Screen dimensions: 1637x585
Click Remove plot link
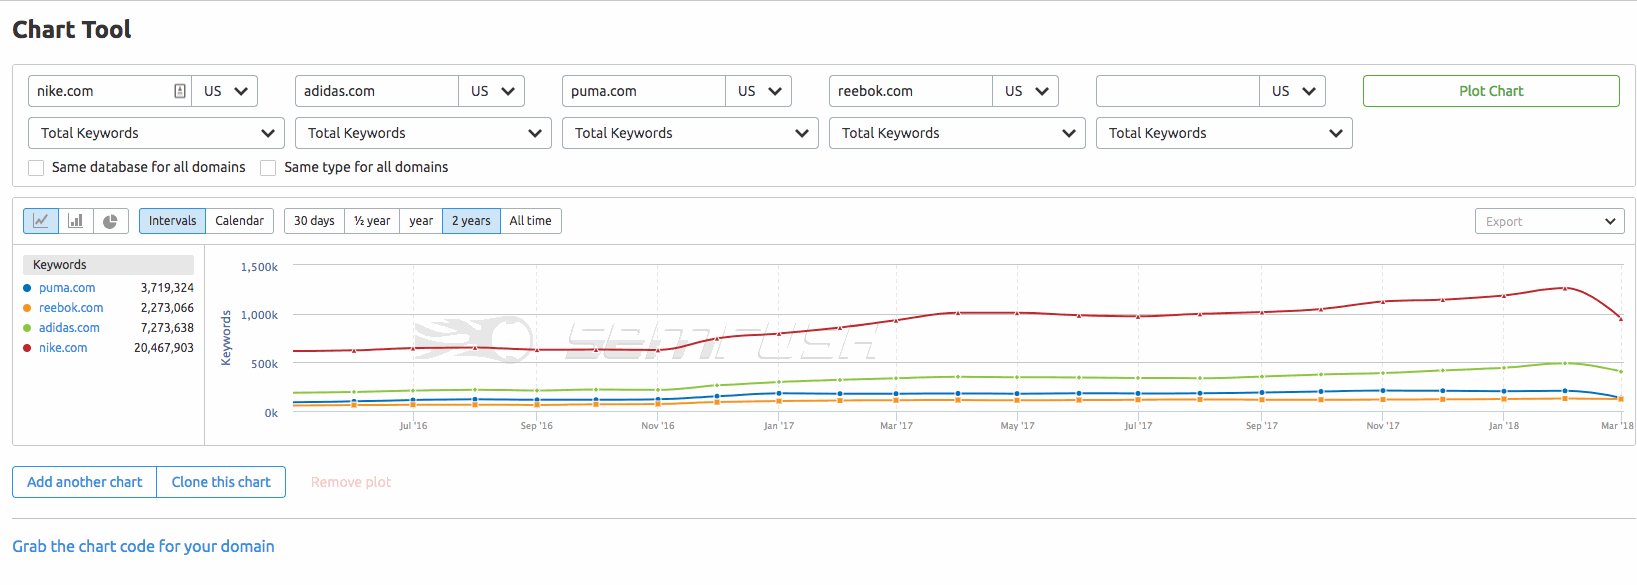pos(351,482)
